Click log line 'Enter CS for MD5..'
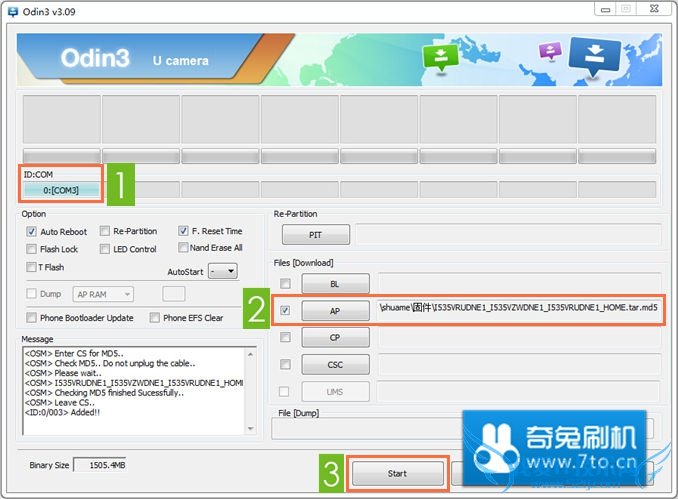The width and height of the screenshot is (678, 499). coord(89,353)
